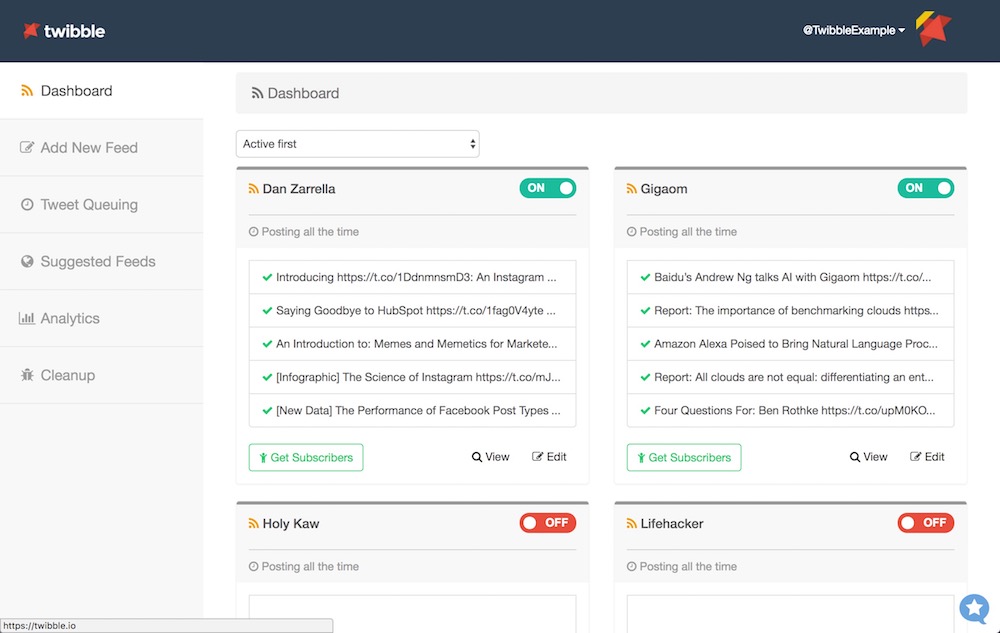This screenshot has height=633, width=1000.
Task: Click Get Subscribers for Gigaom
Action: click(684, 457)
